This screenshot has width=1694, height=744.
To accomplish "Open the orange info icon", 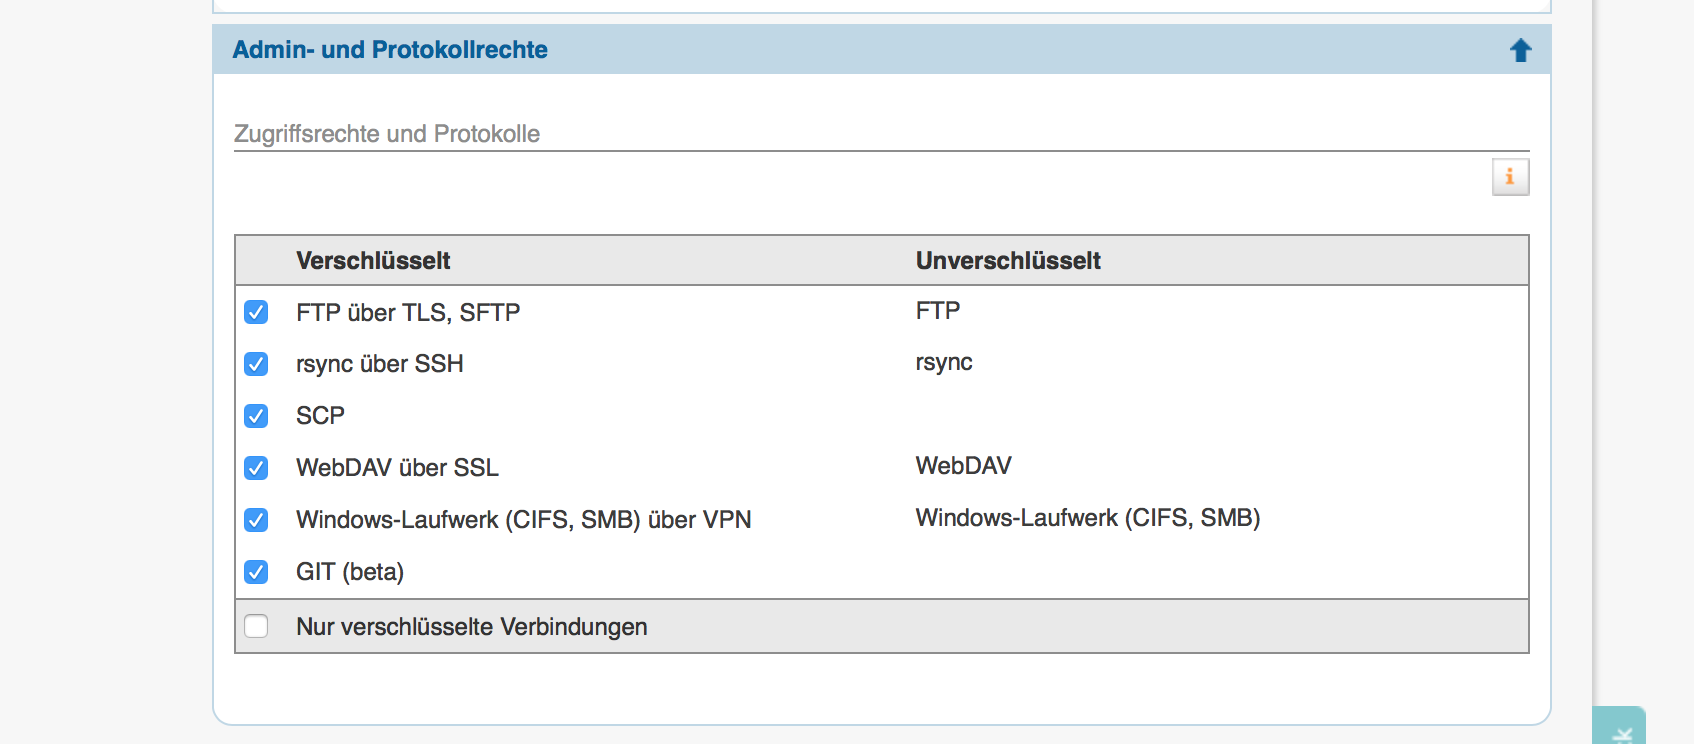I will point(1510,177).
